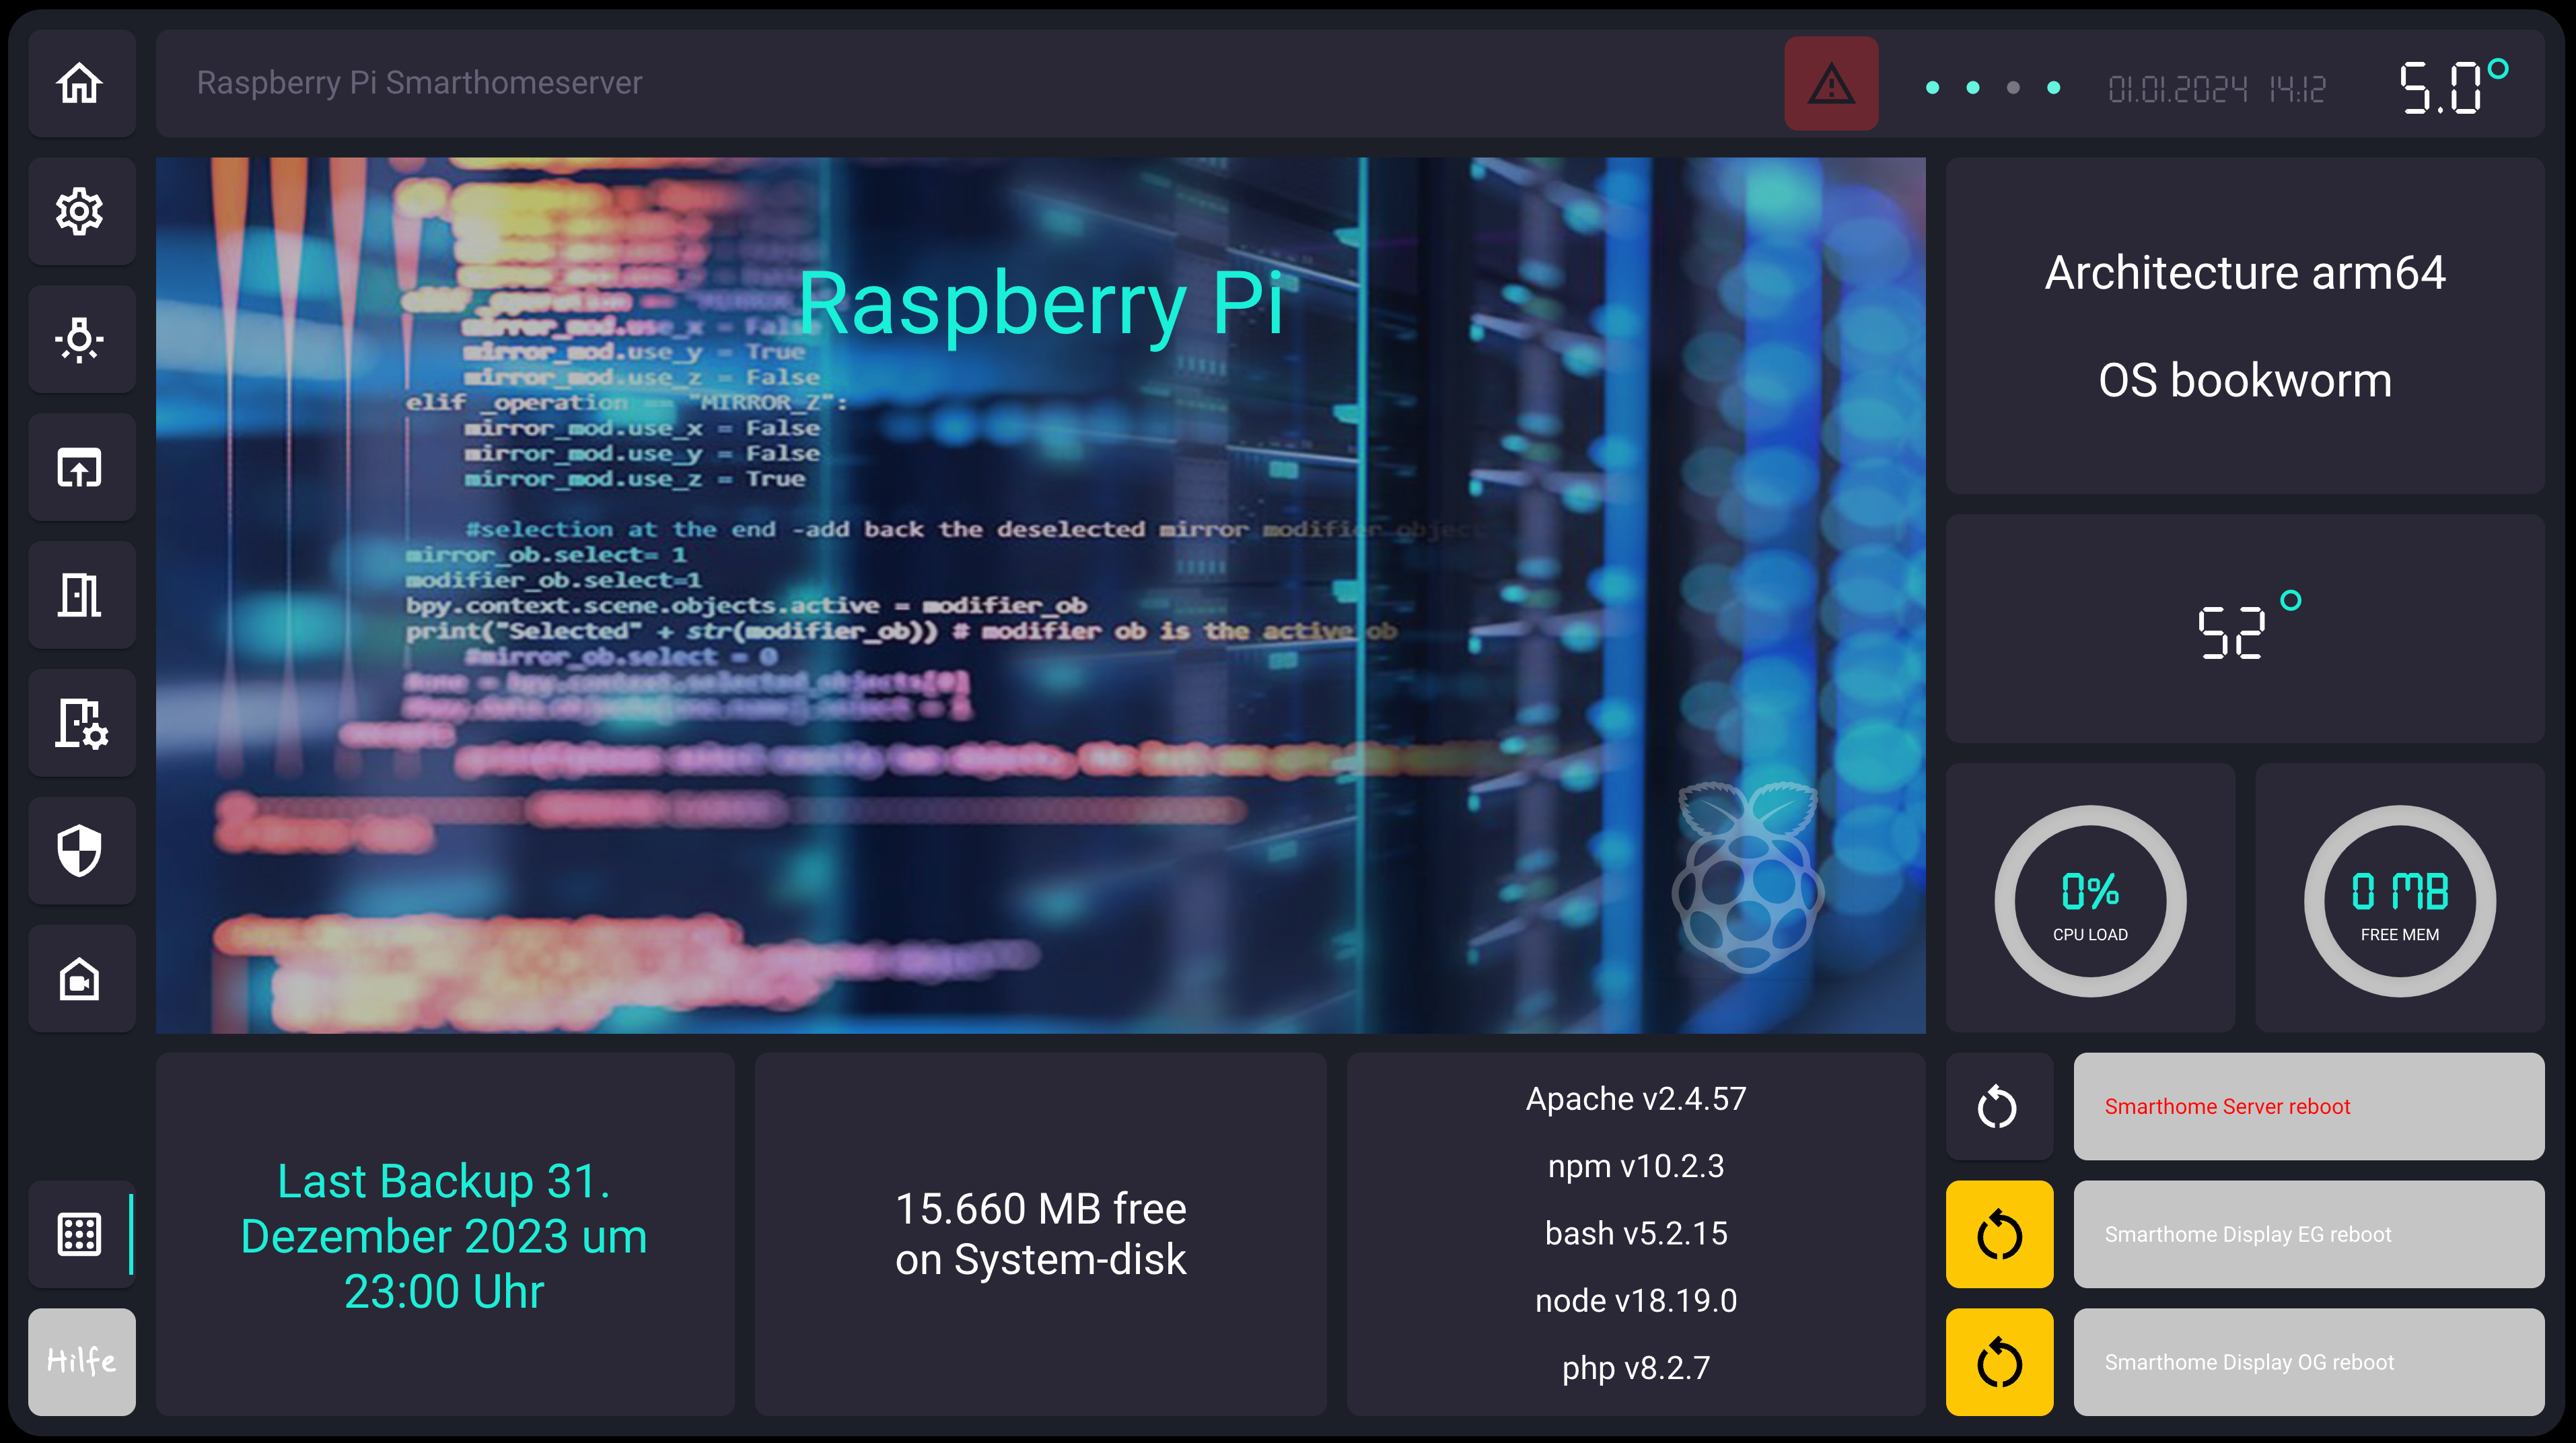The image size is (2576, 1443).
Task: Select the active keypad grid sidebar item
Action: pos(80,1234)
